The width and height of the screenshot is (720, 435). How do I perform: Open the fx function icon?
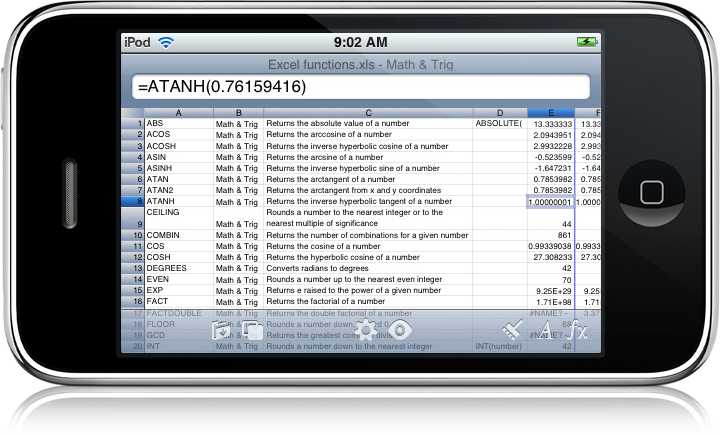tap(580, 331)
